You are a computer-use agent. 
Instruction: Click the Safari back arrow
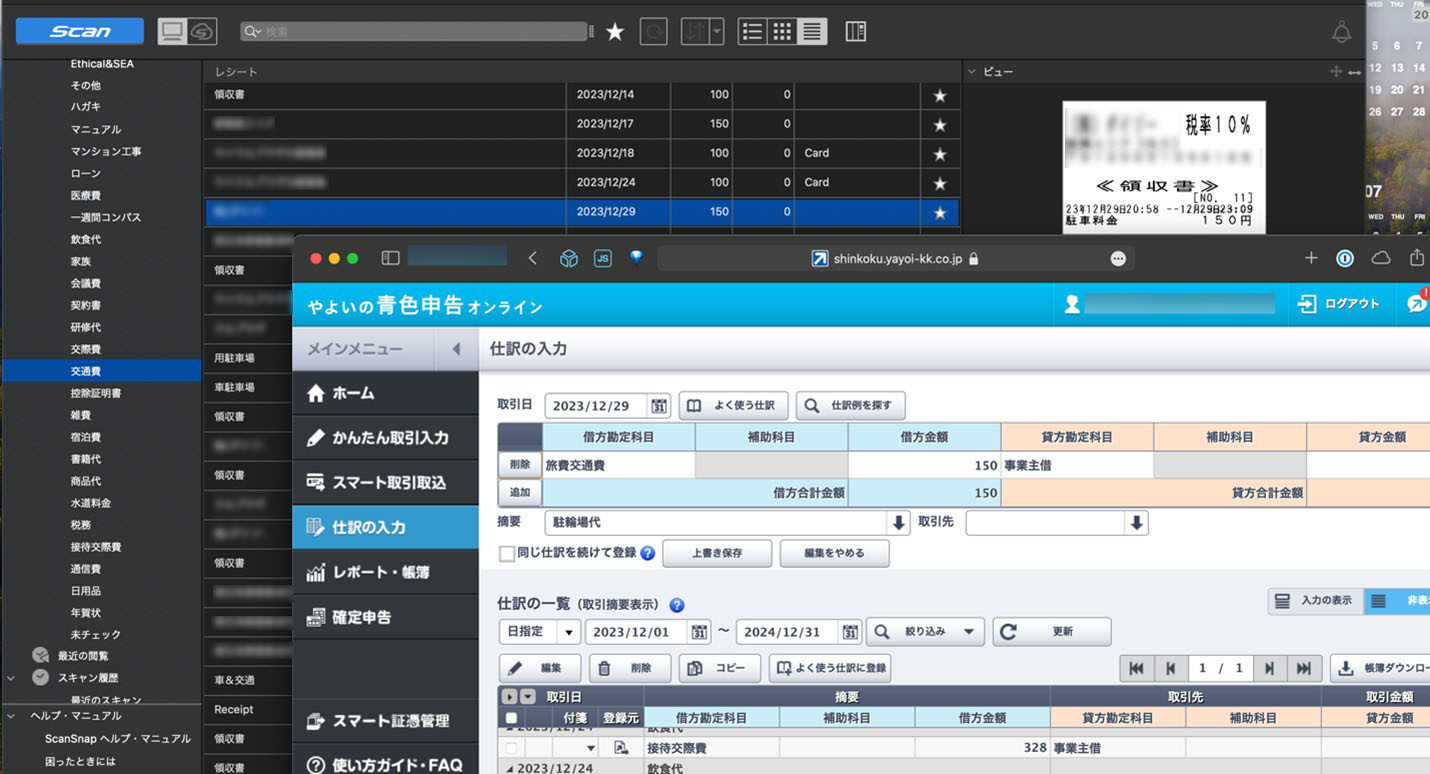532,258
